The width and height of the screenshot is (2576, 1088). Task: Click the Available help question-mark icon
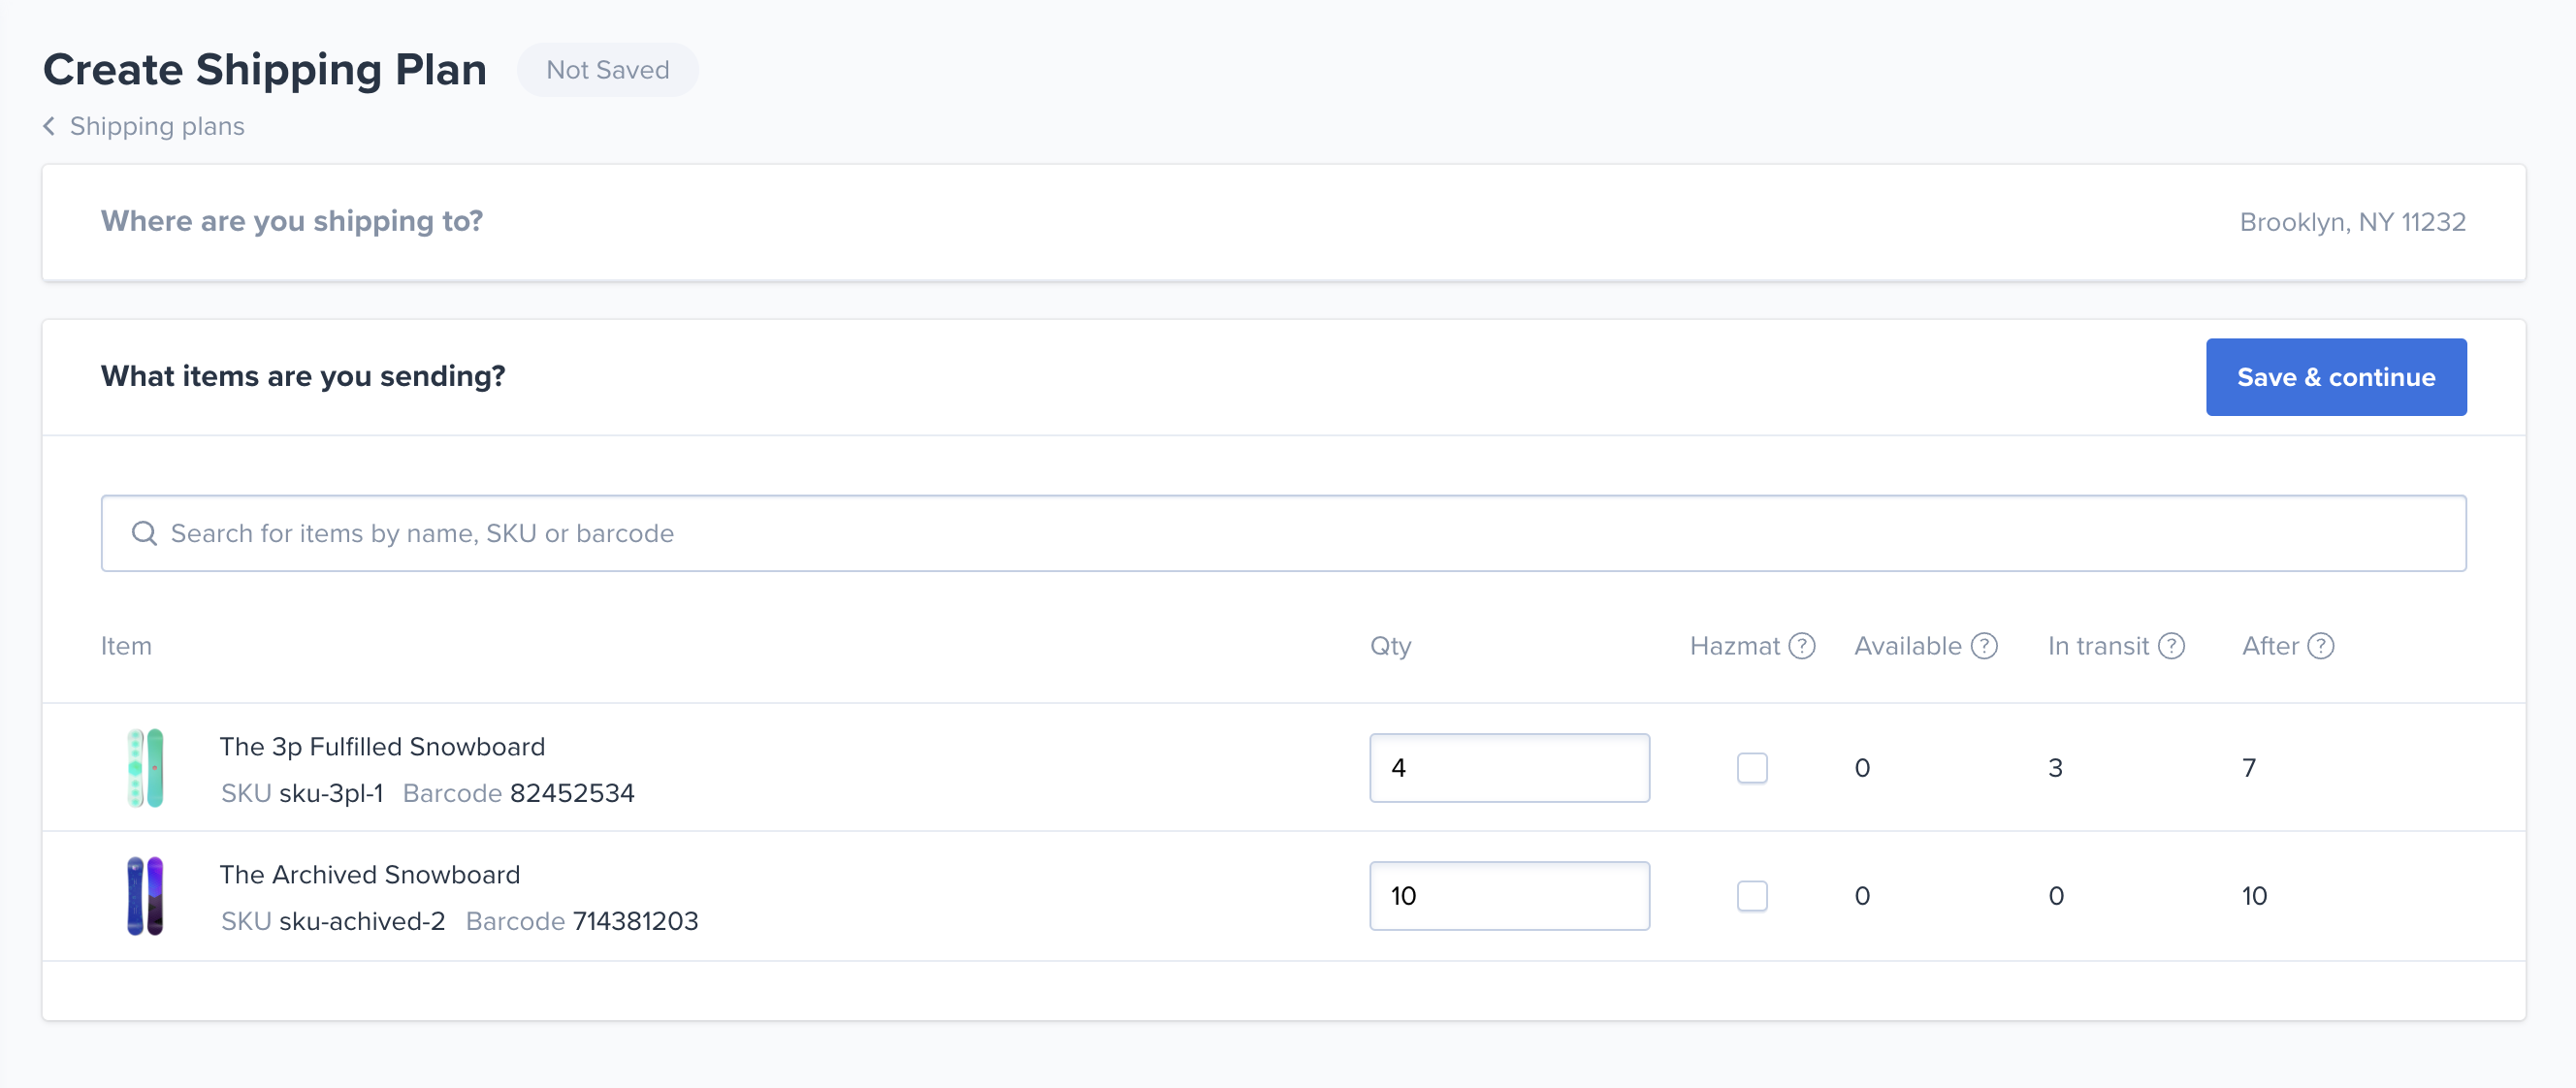(x=1984, y=646)
